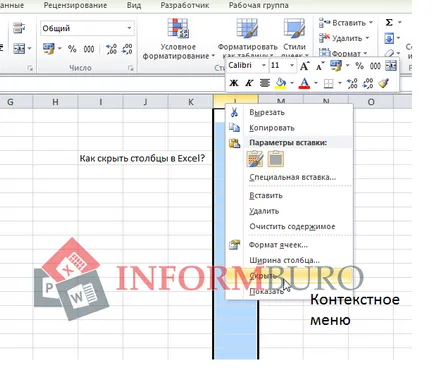434x392 pixels.
Task: Click percent style in ribbon Число group
Action: 72,49
